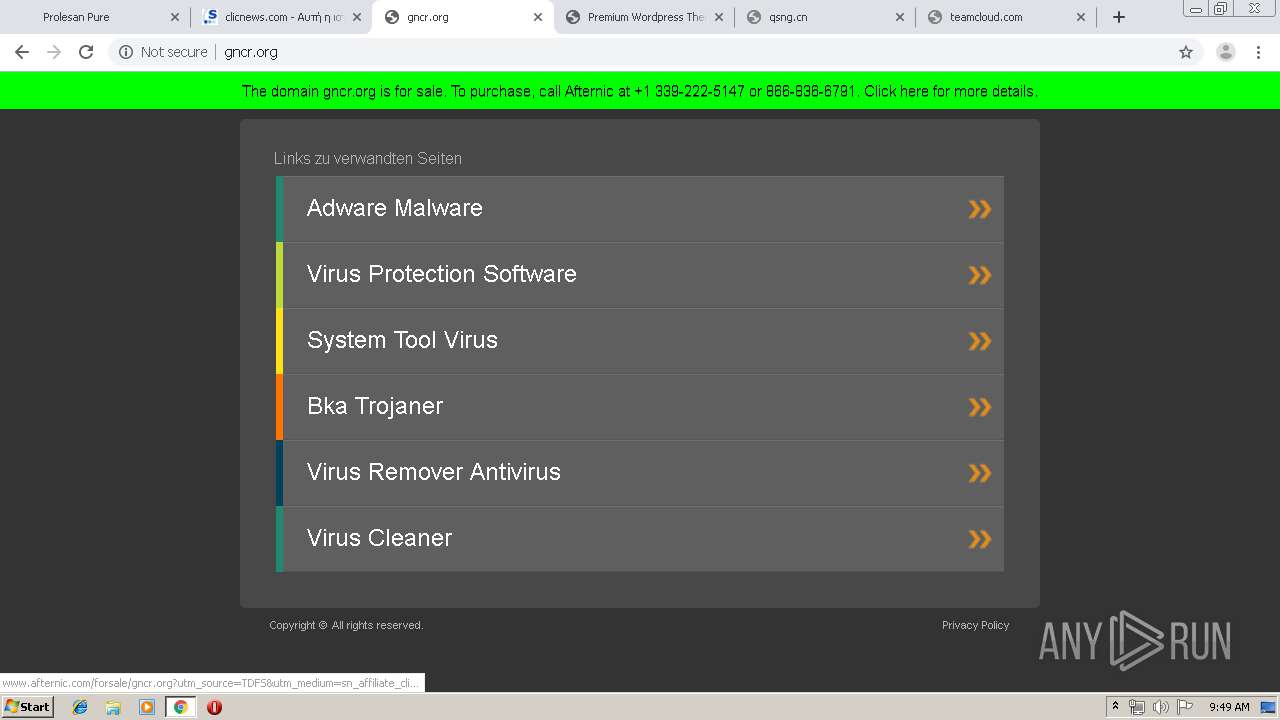The height and width of the screenshot is (720, 1280).
Task: Close the Prolesan Pure tab
Action: 175,17
